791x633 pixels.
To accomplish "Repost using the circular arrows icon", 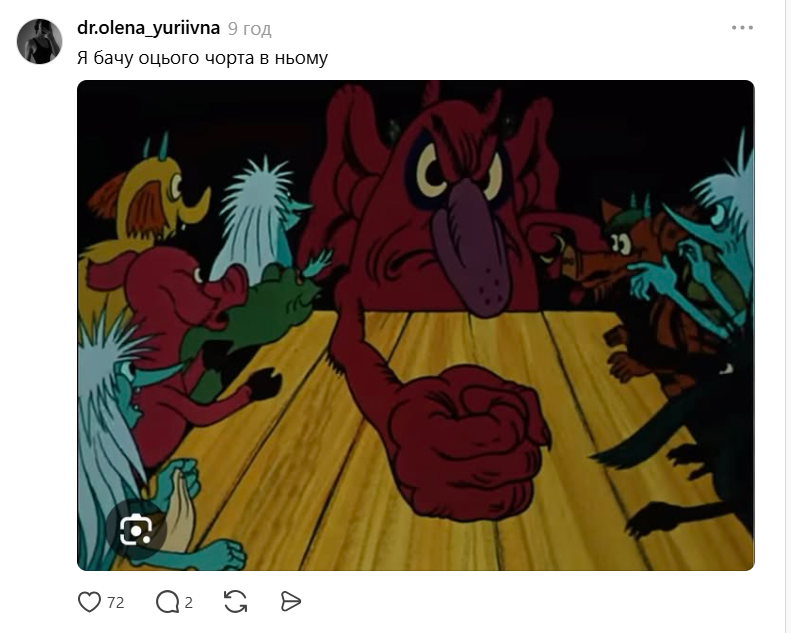I will tap(236, 602).
